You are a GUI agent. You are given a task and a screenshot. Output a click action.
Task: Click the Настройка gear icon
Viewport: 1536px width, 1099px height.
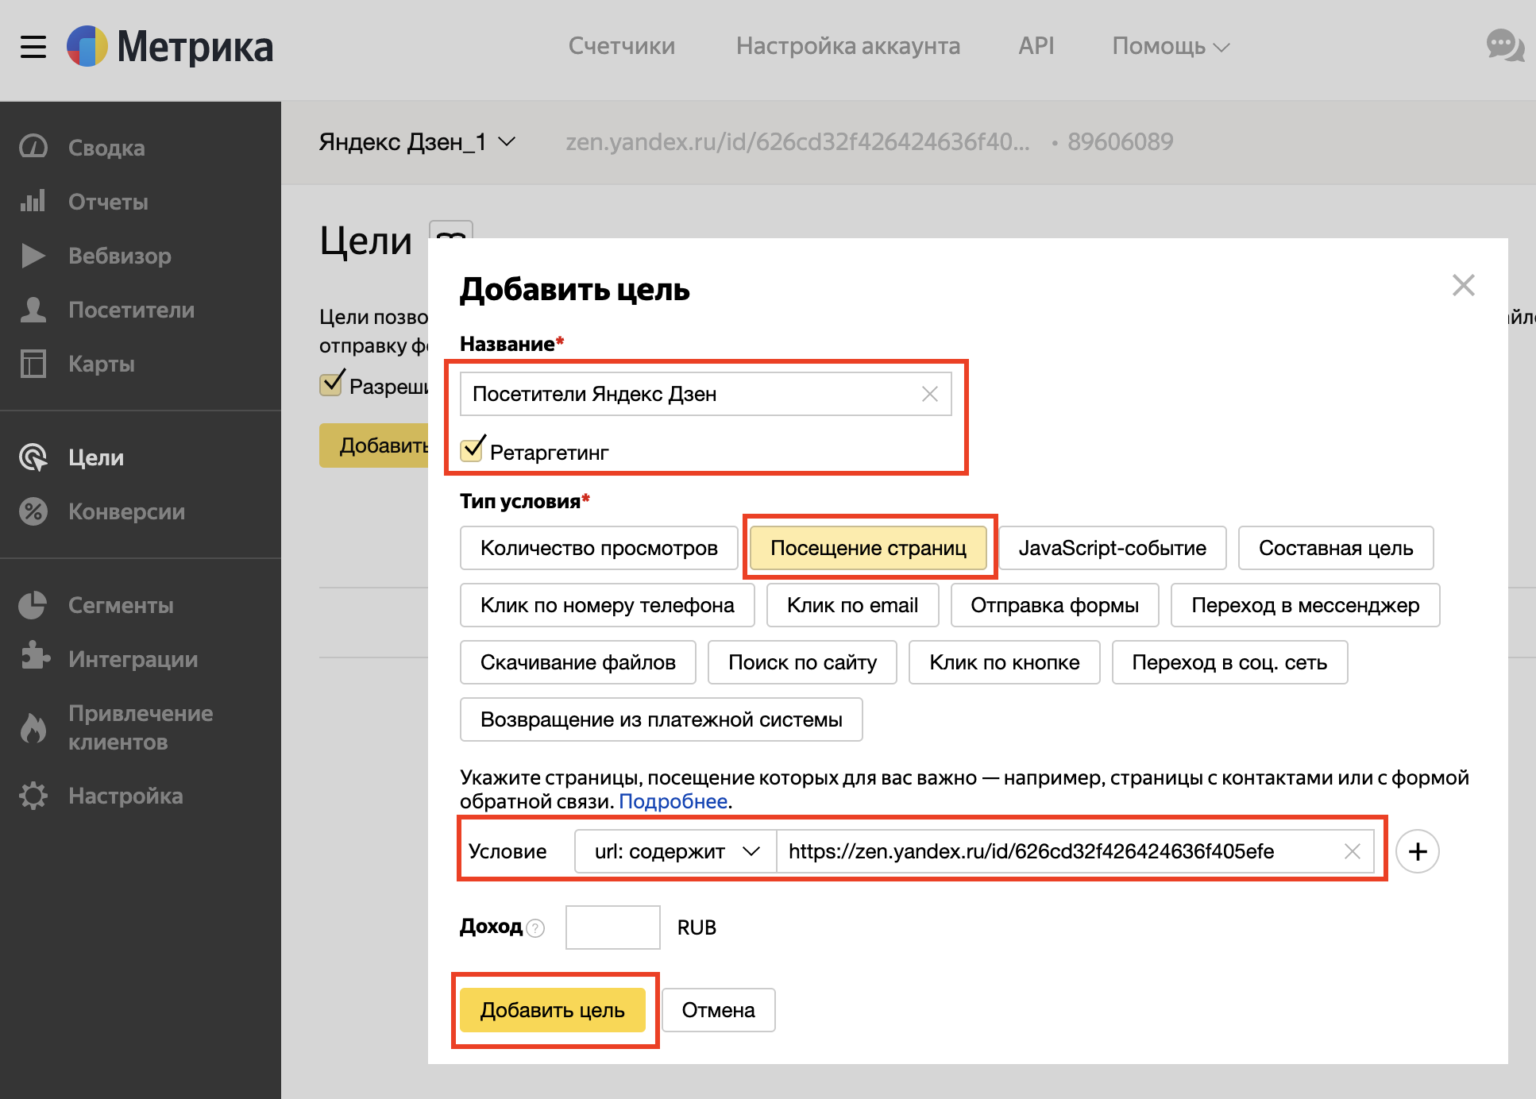pos(33,796)
